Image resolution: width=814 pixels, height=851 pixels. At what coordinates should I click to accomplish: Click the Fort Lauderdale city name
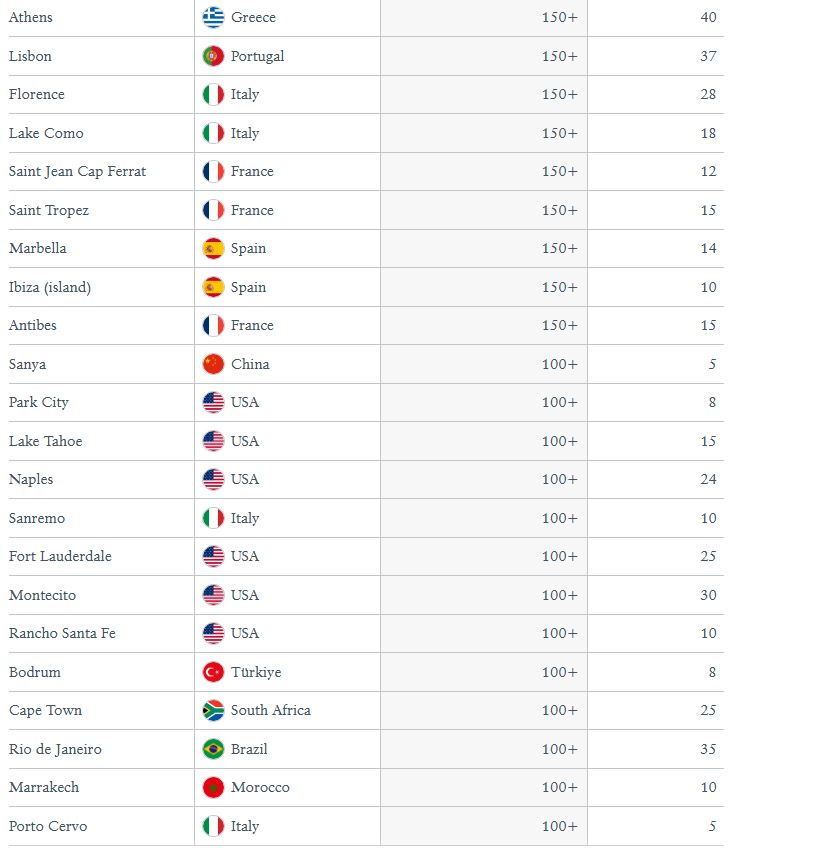coord(60,556)
